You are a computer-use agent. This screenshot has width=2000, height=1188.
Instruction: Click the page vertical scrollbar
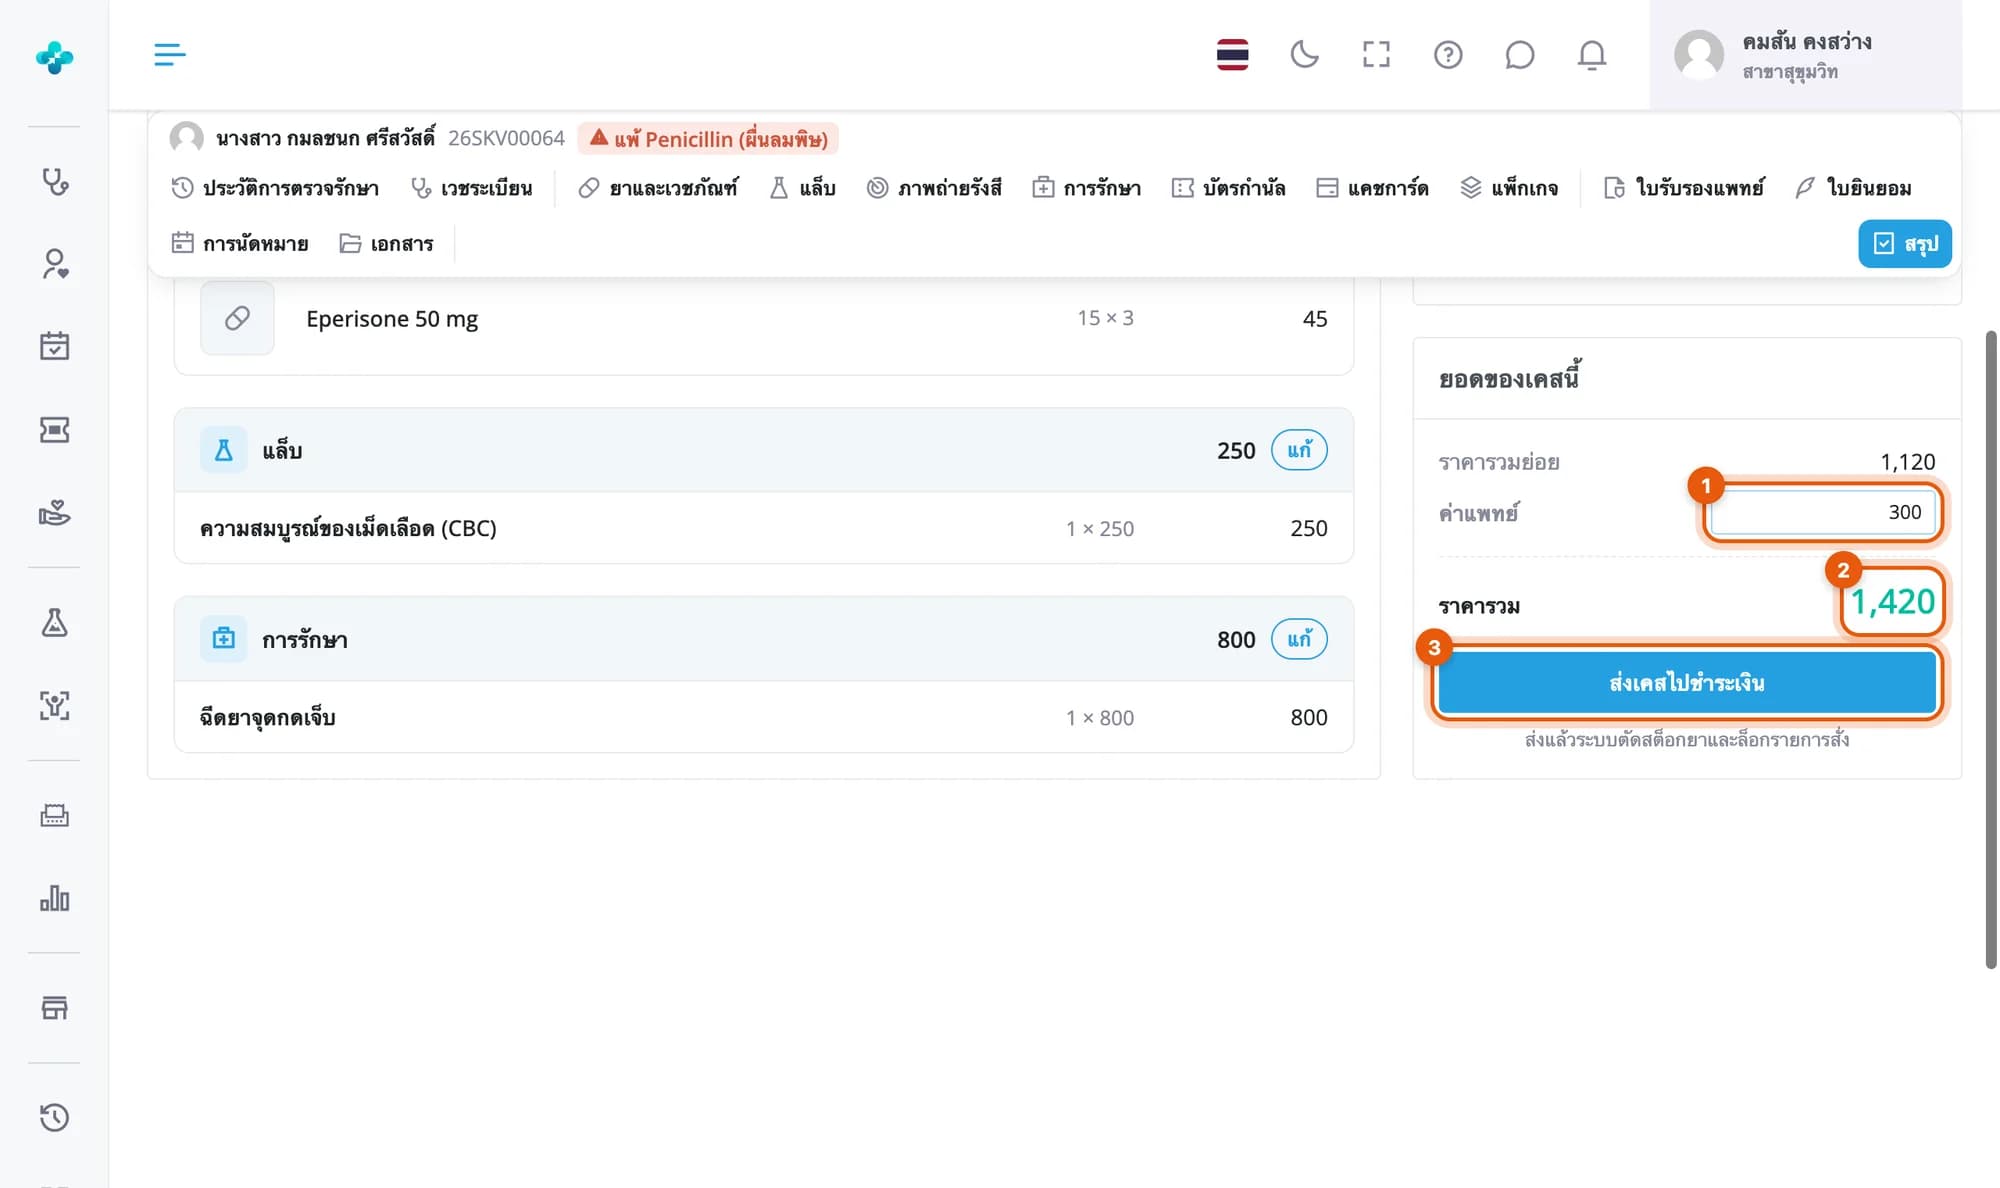pos(1990,650)
